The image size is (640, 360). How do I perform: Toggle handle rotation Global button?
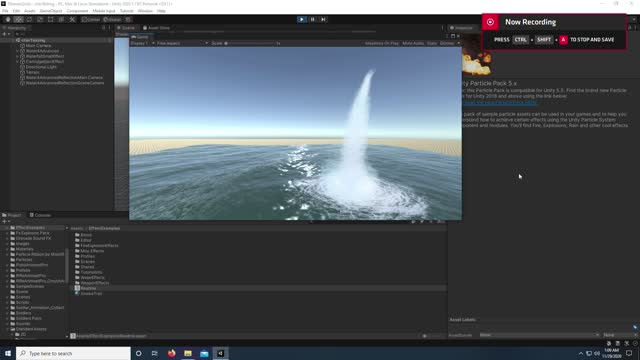pyautogui.click(x=112, y=19)
